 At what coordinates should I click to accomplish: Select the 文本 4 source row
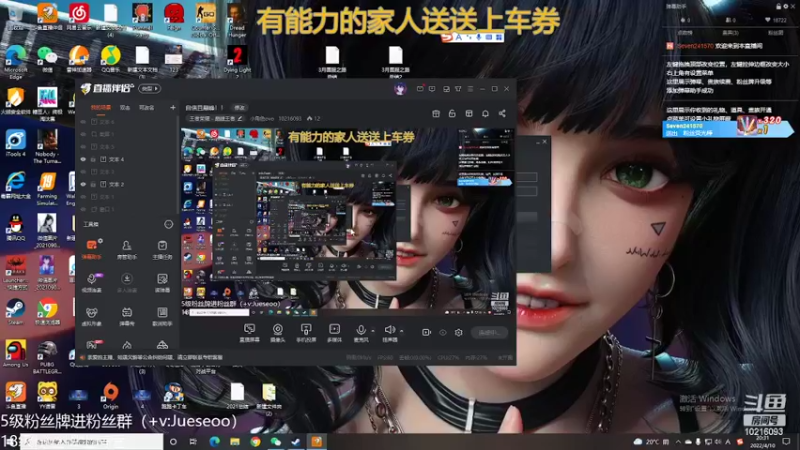[x=128, y=159]
